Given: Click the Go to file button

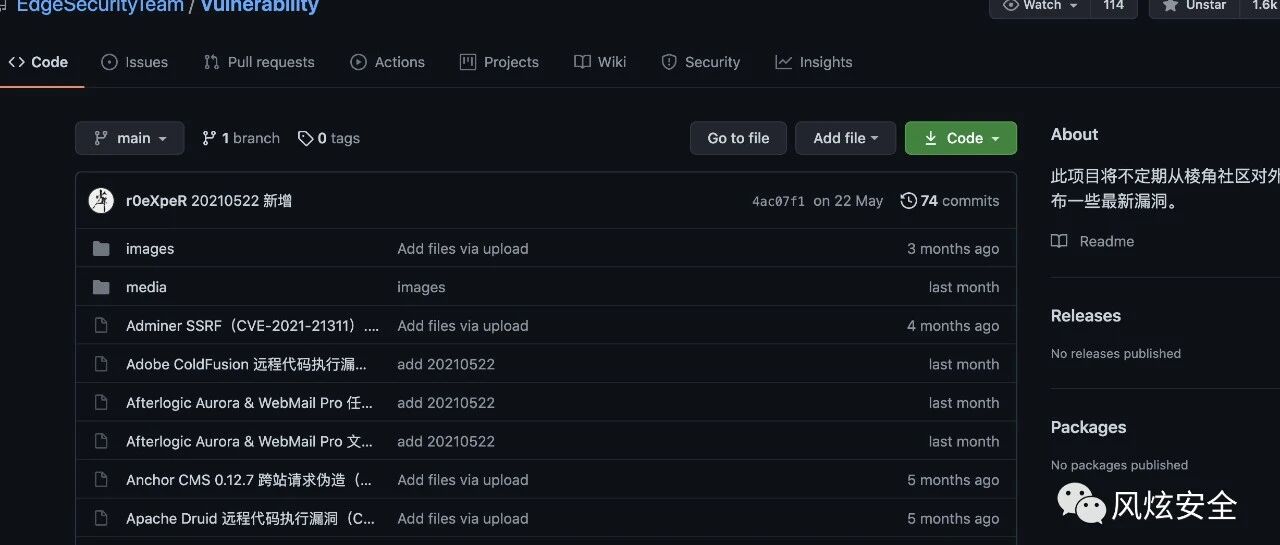Looking at the screenshot, I should click(738, 138).
